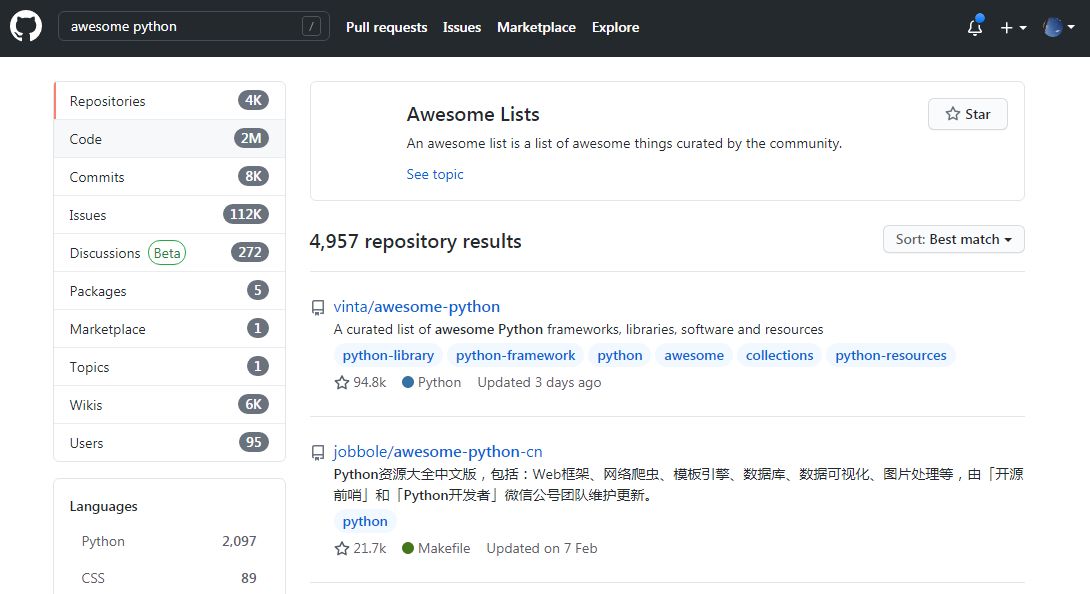Open the notifications bell
The image size is (1090, 594).
coord(975,27)
